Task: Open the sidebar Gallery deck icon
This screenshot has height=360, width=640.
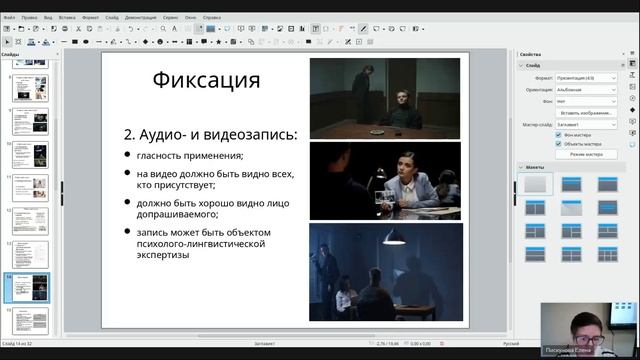Action: (x=632, y=87)
